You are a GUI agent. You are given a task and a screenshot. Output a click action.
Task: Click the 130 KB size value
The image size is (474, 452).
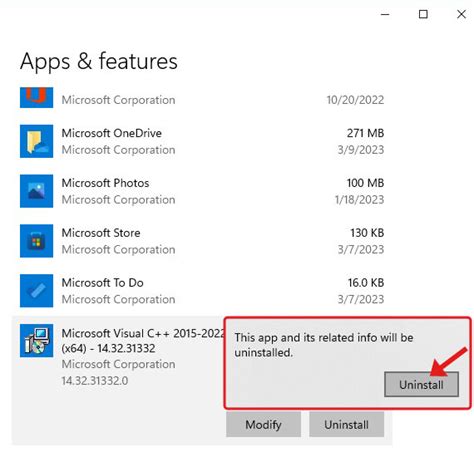367,233
